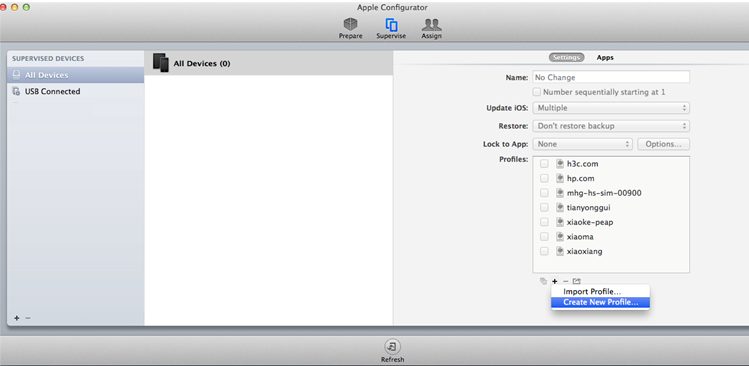Remove device group with sidebar minus
Viewport: 749px width, 366px height.
coord(28,318)
